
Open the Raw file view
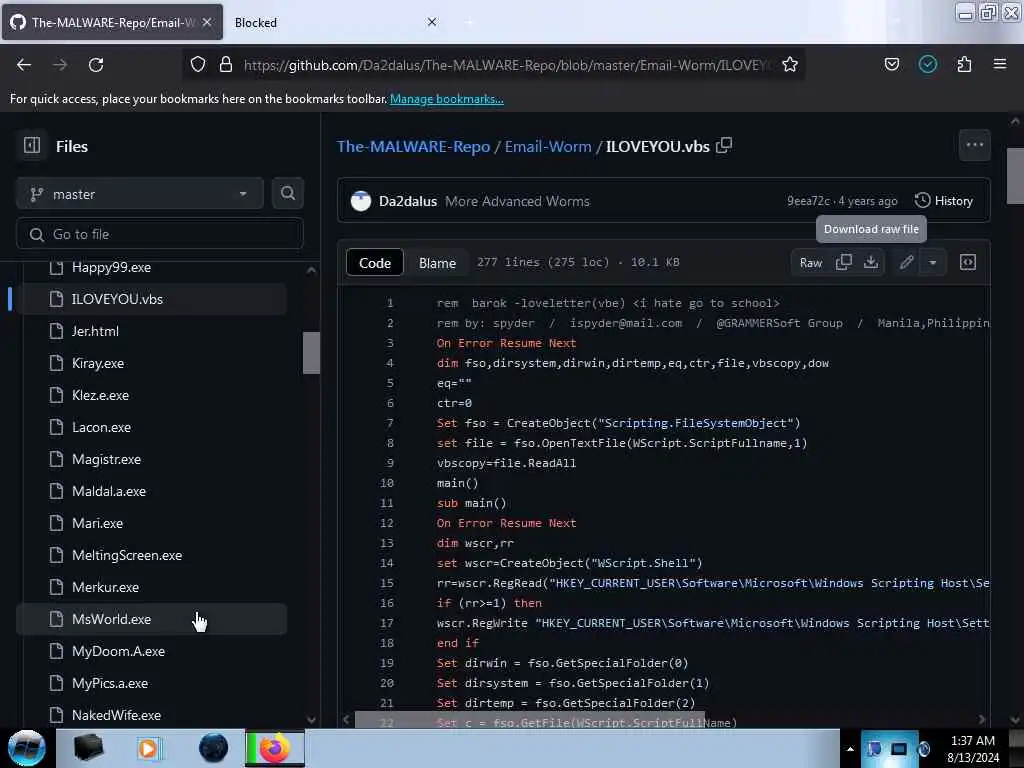pos(810,263)
